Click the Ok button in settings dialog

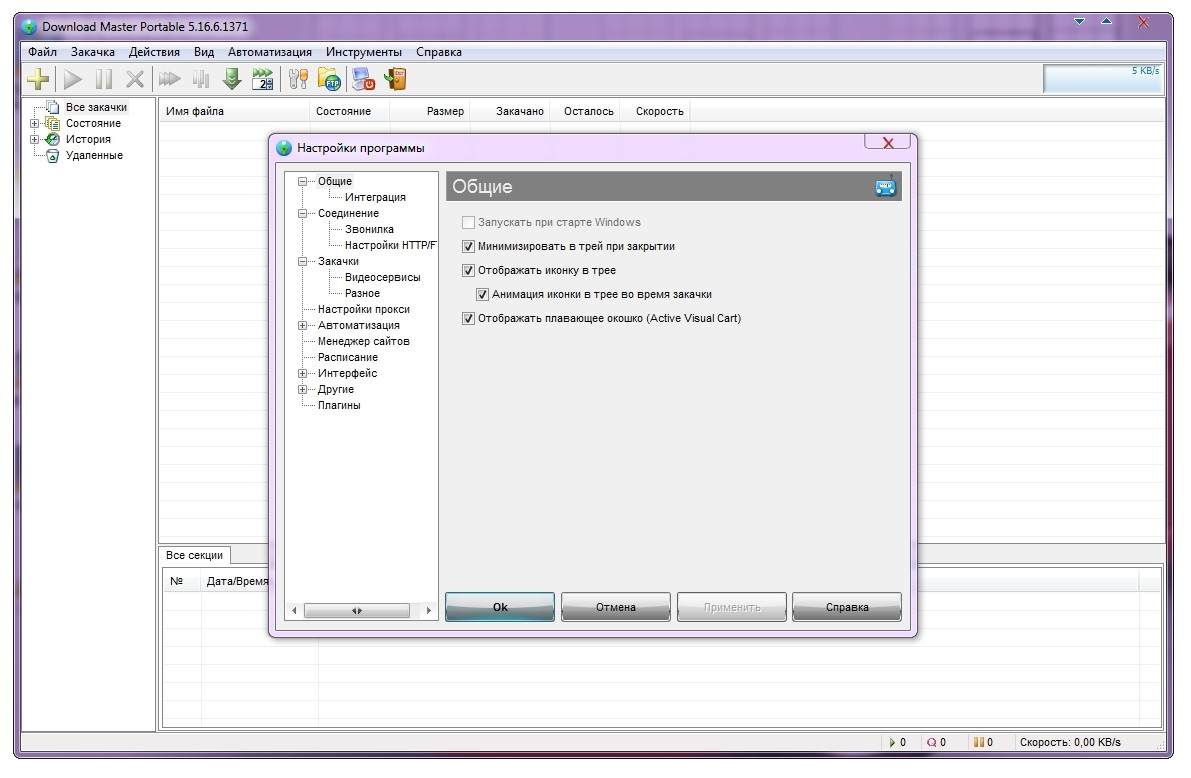click(500, 607)
